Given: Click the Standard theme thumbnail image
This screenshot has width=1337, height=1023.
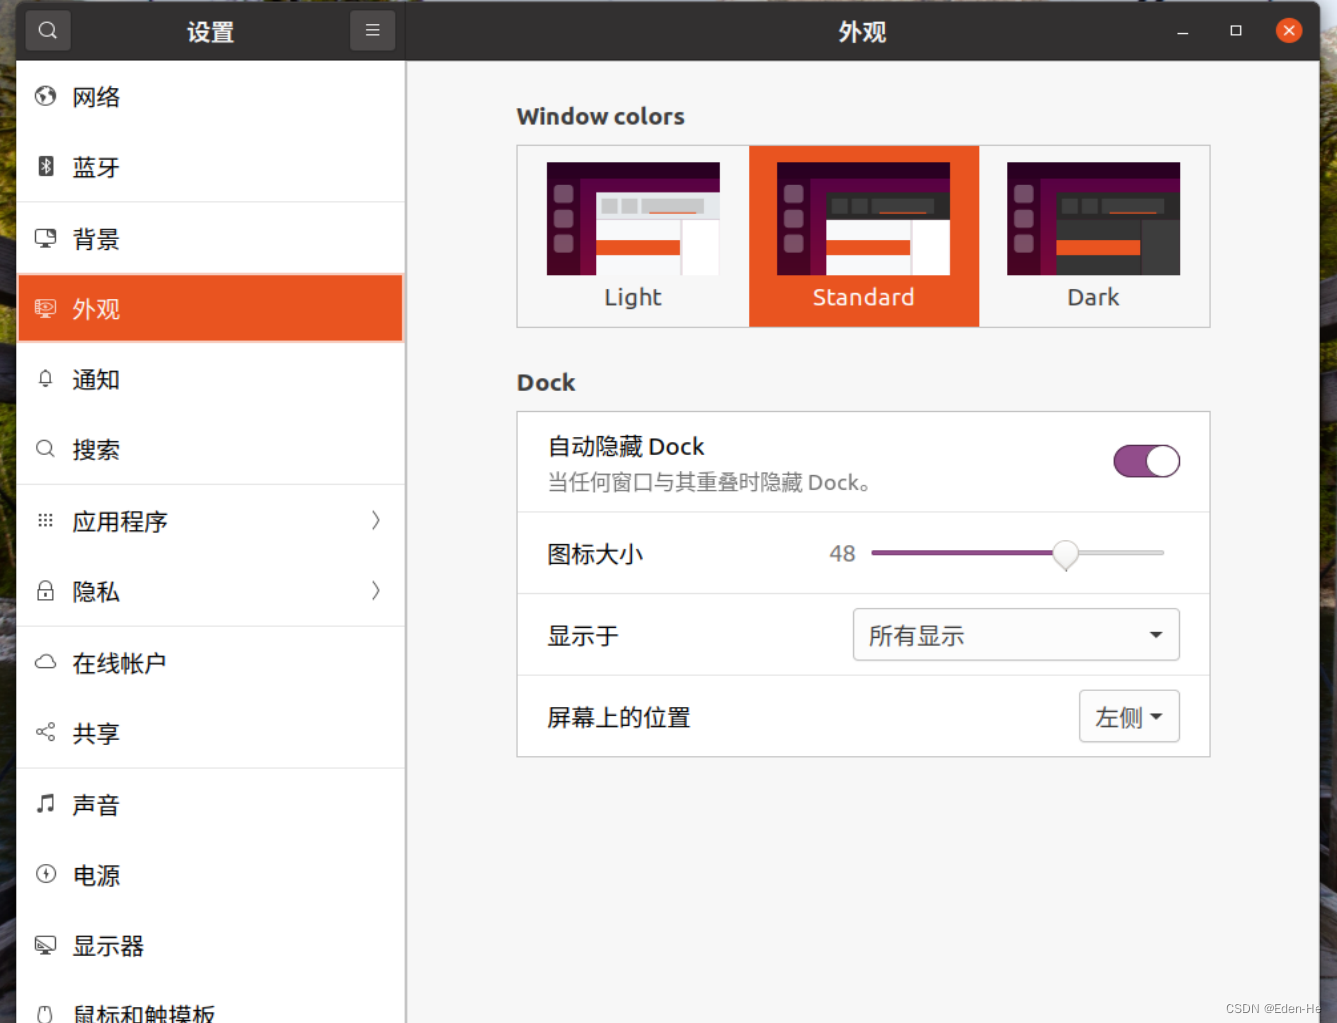Looking at the screenshot, I should point(863,220).
